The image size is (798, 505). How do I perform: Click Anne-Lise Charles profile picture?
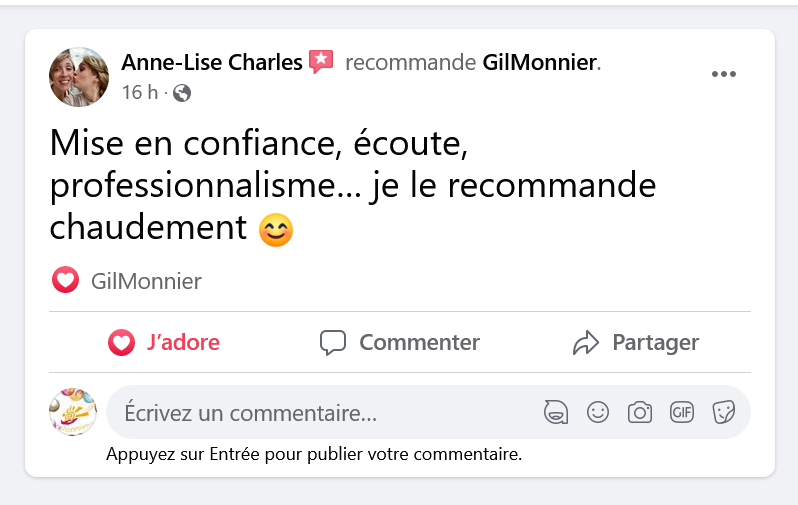tap(79, 76)
